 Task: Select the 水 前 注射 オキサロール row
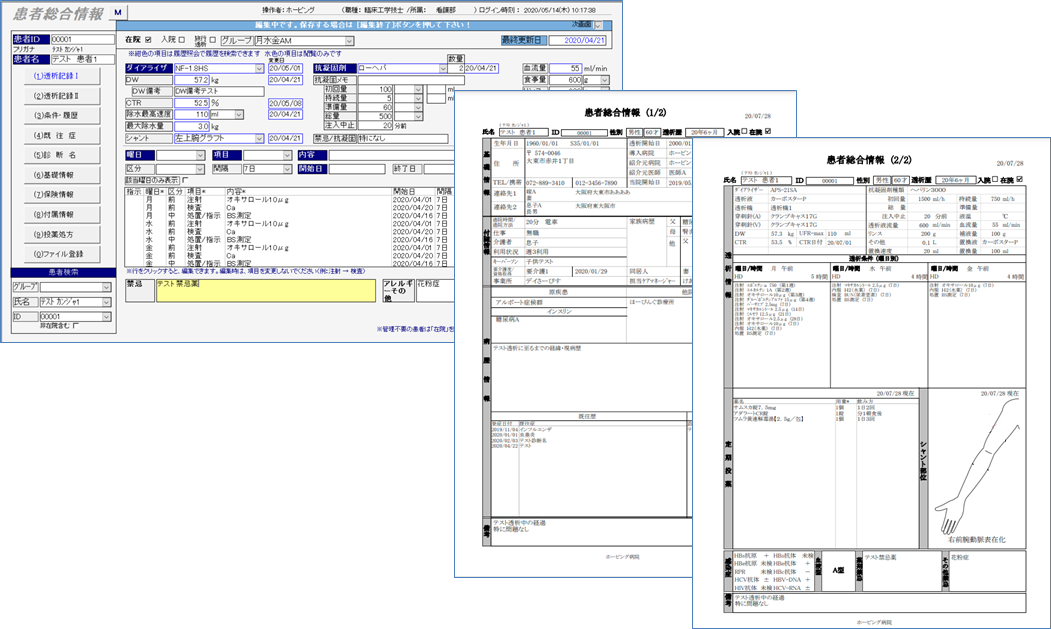(289, 224)
